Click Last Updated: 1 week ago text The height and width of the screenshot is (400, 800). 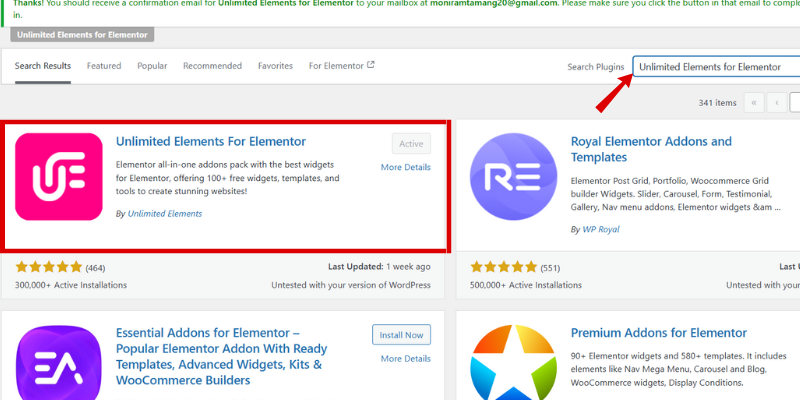(379, 266)
